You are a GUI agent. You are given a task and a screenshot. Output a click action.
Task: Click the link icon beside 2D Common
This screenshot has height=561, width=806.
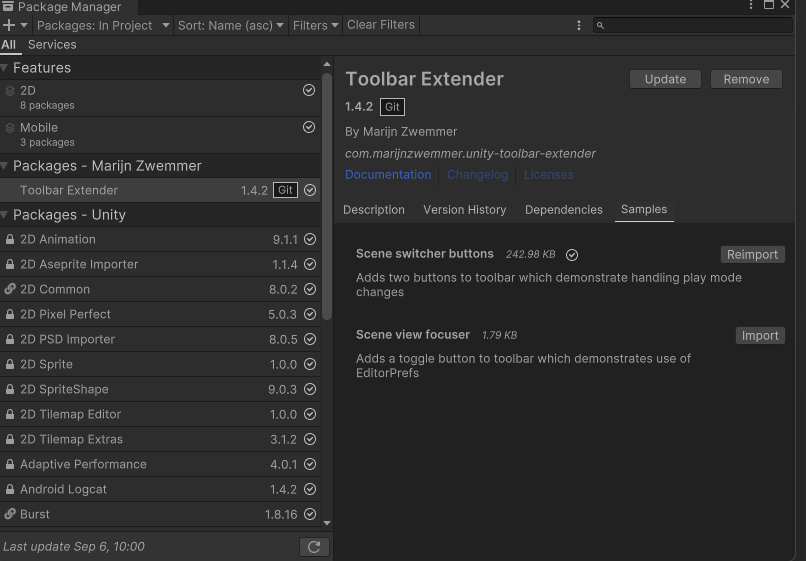[x=10, y=289]
